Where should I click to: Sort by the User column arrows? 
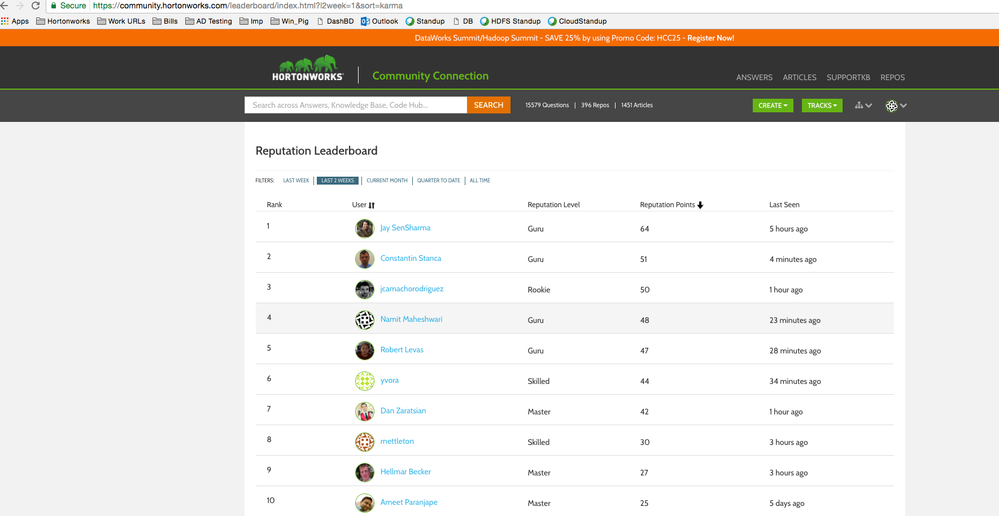371,205
